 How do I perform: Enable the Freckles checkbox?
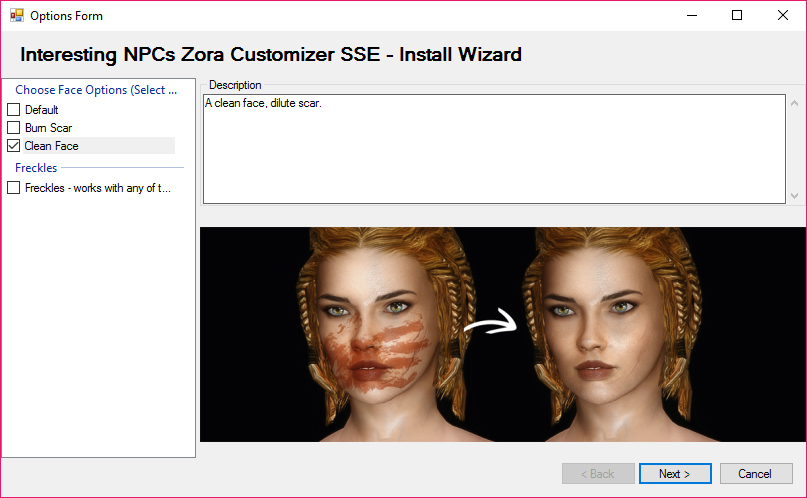coord(14,188)
